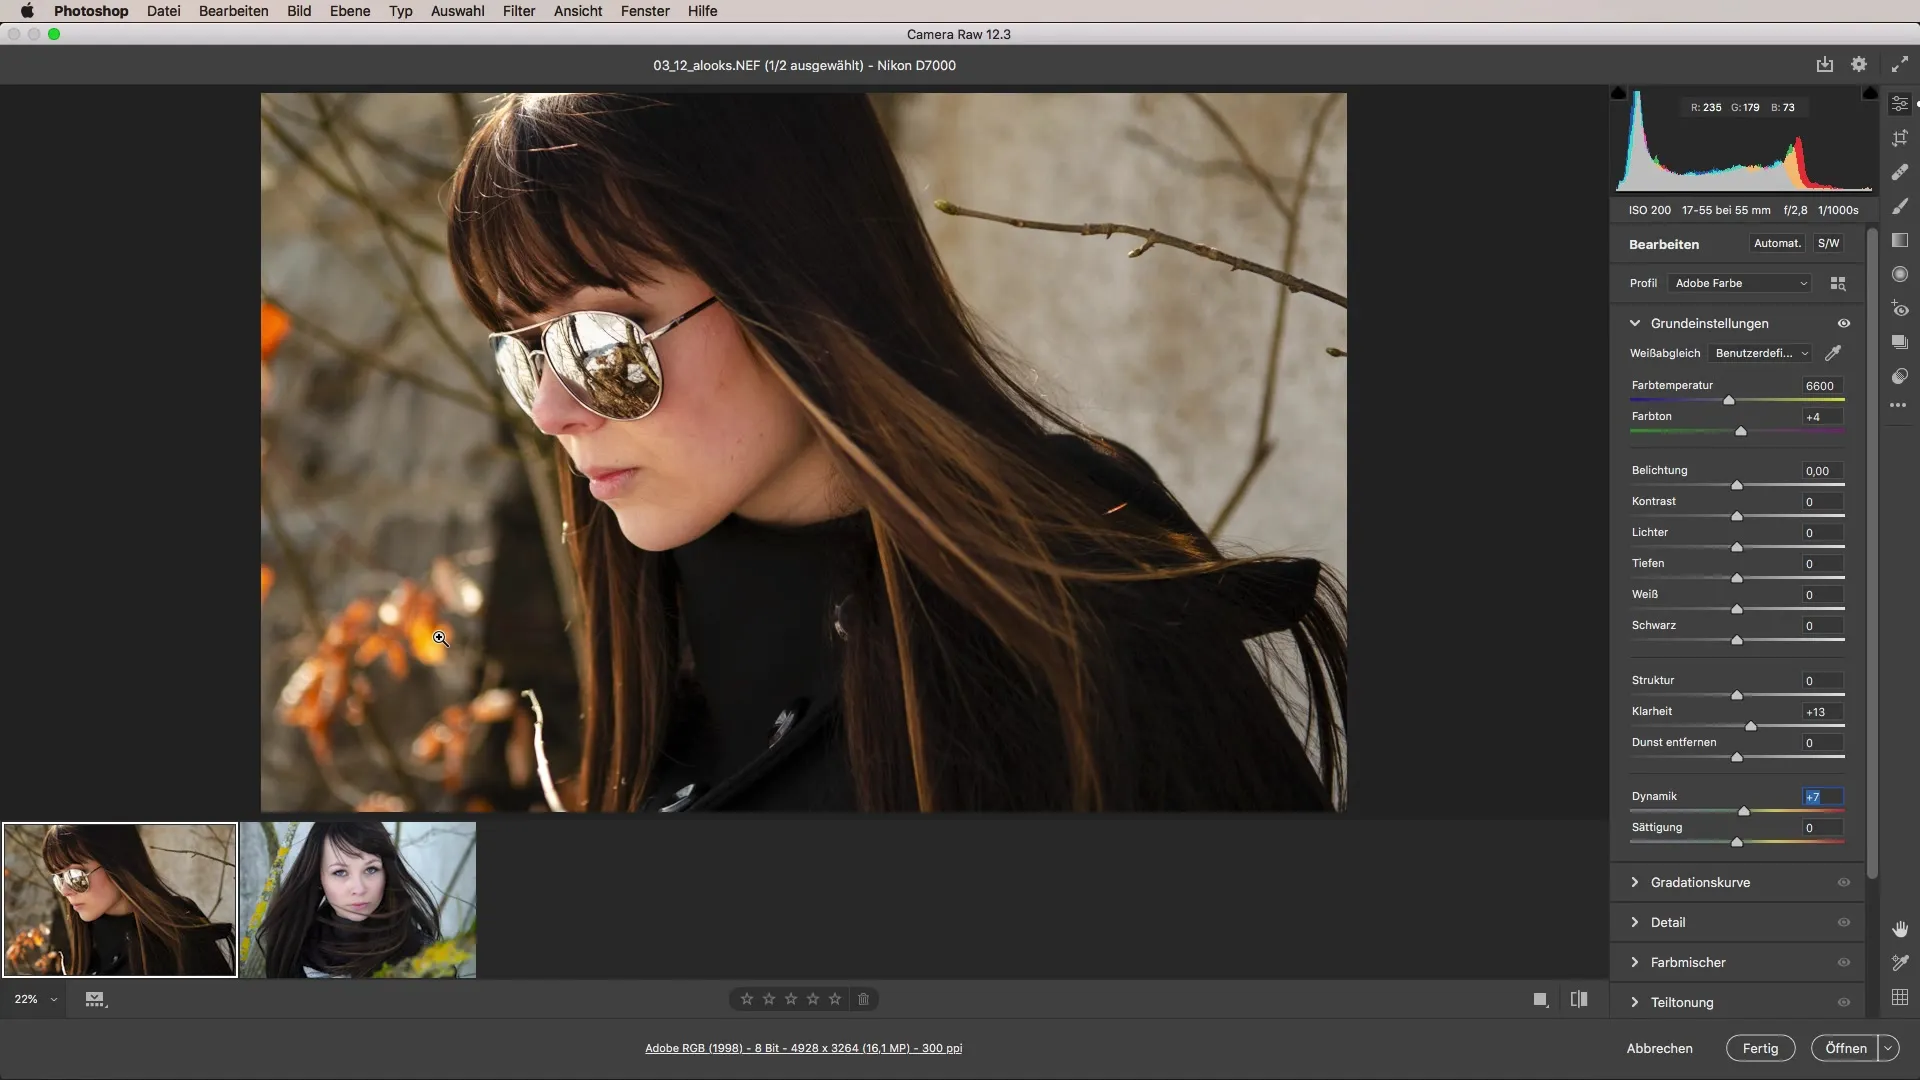
Task: Open Camera Raw preferences gear
Action: [x=1859, y=65]
